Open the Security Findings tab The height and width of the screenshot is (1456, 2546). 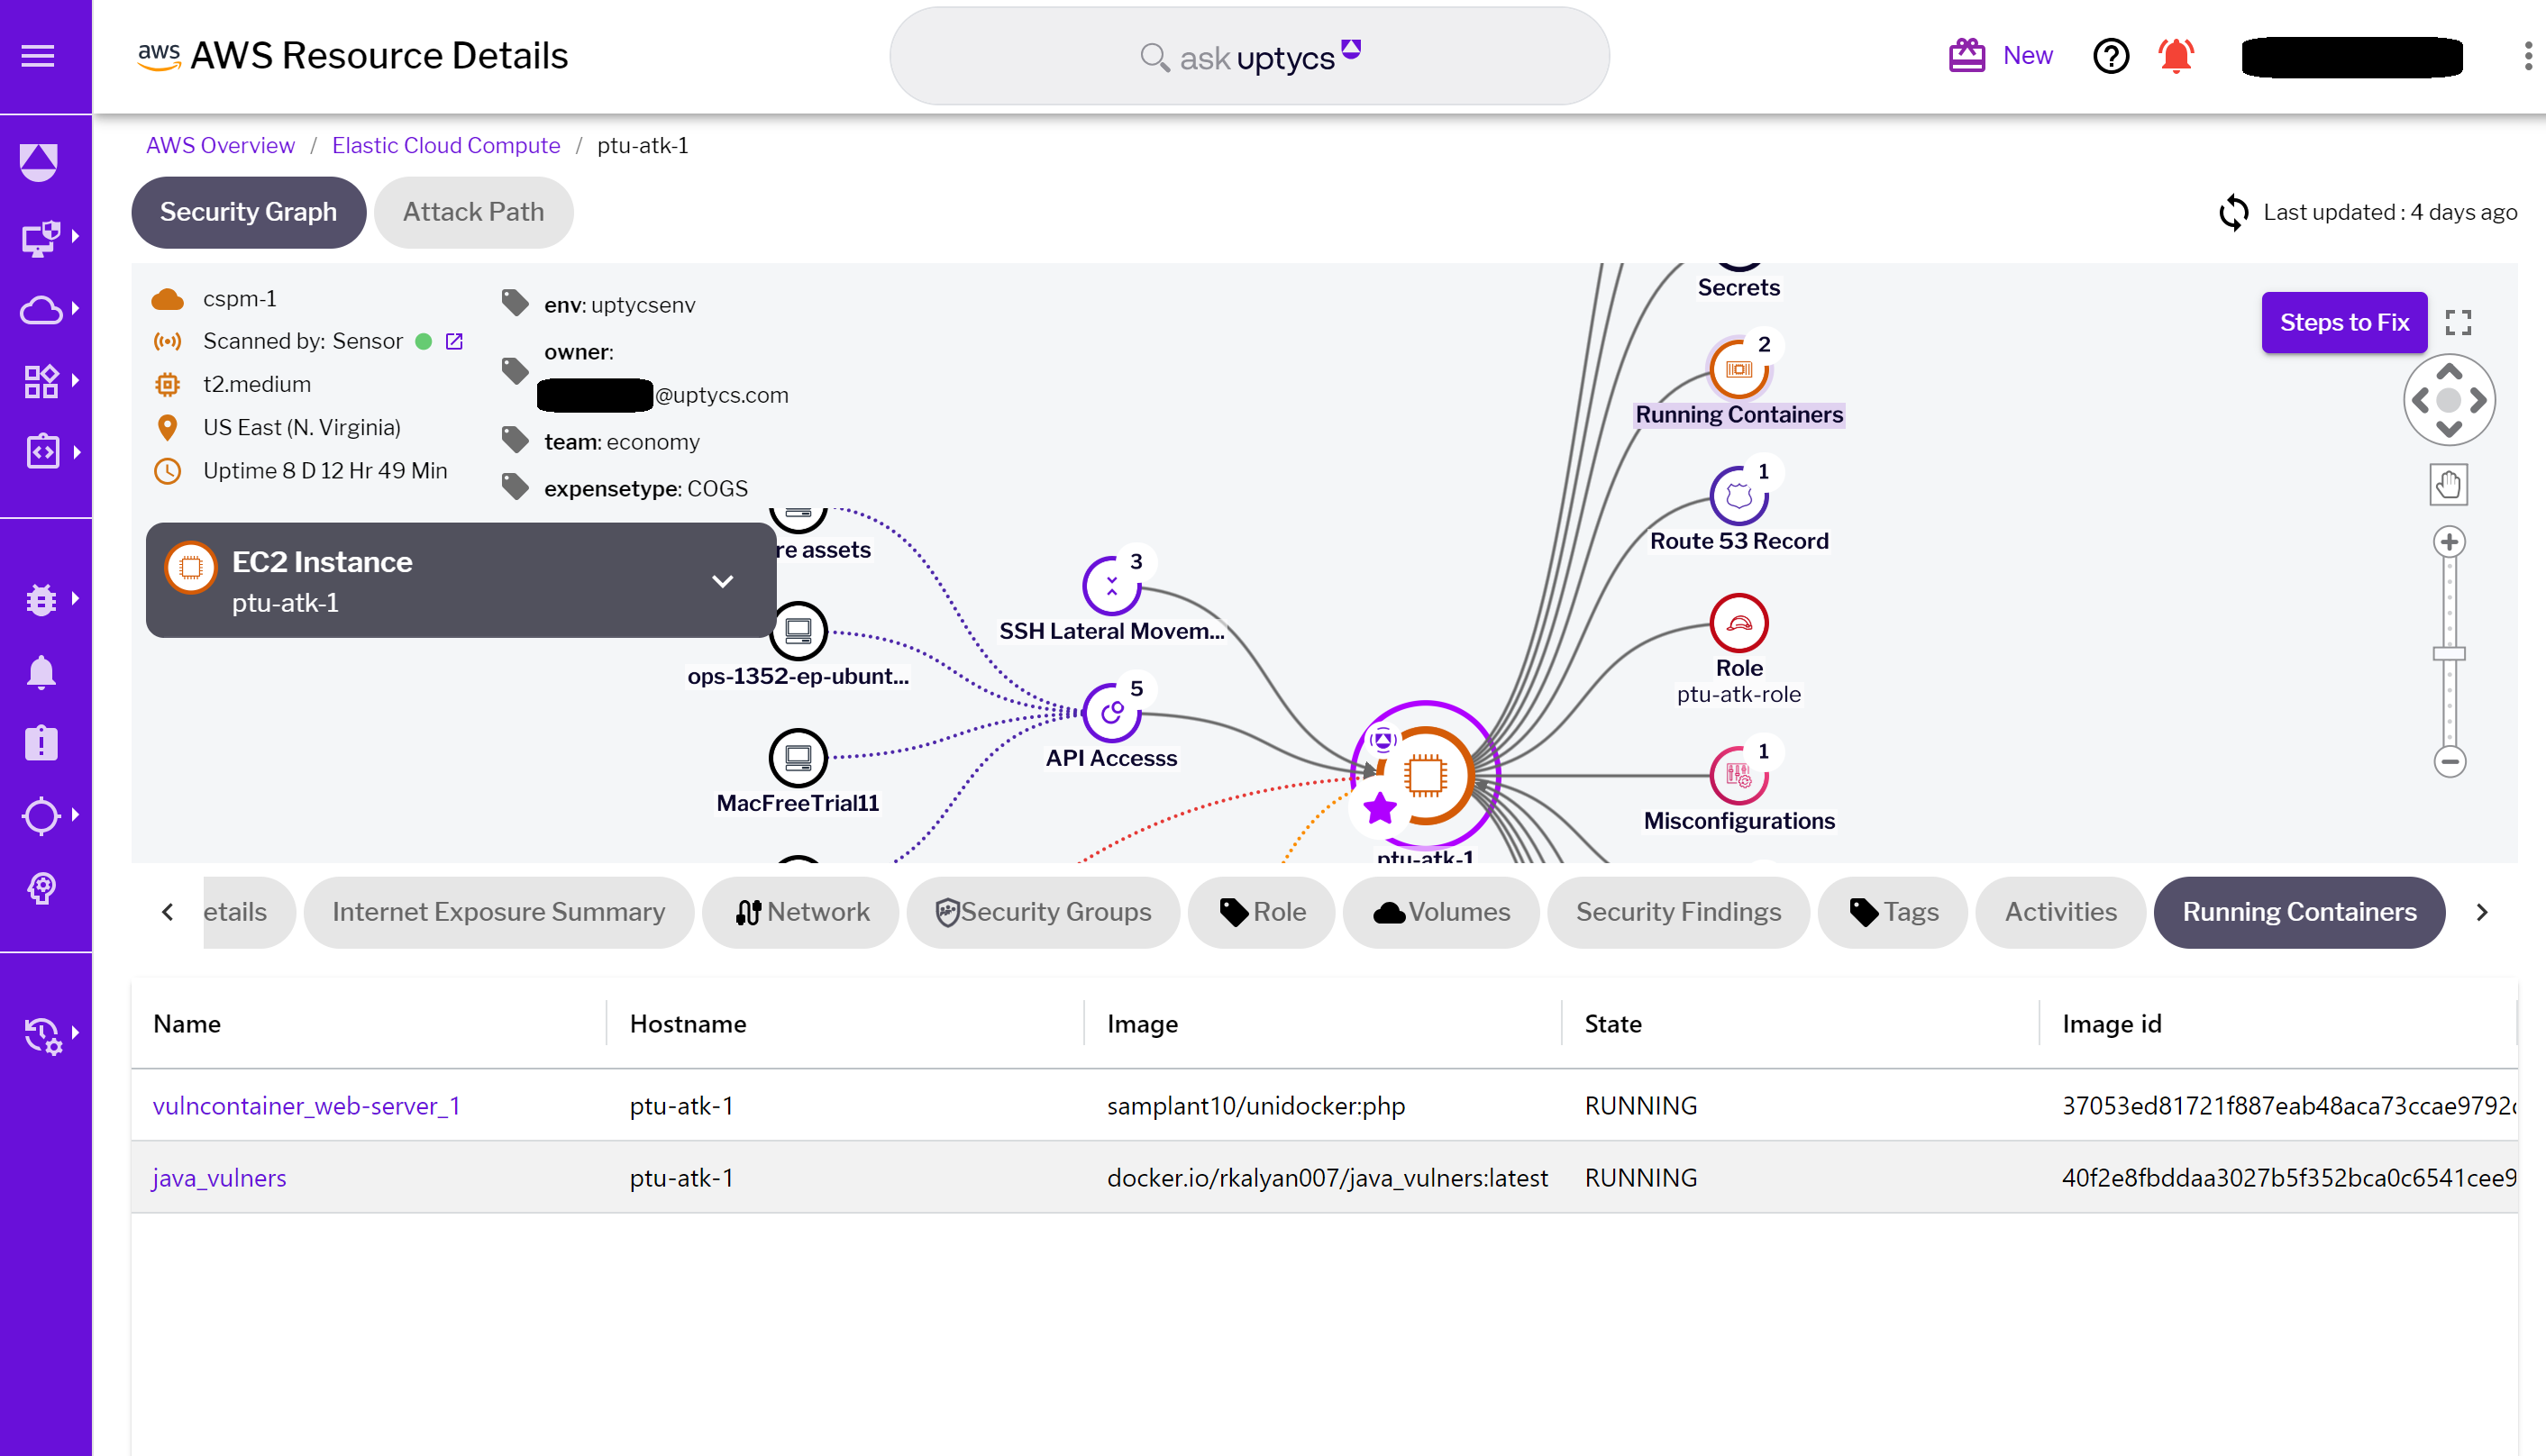click(1678, 912)
